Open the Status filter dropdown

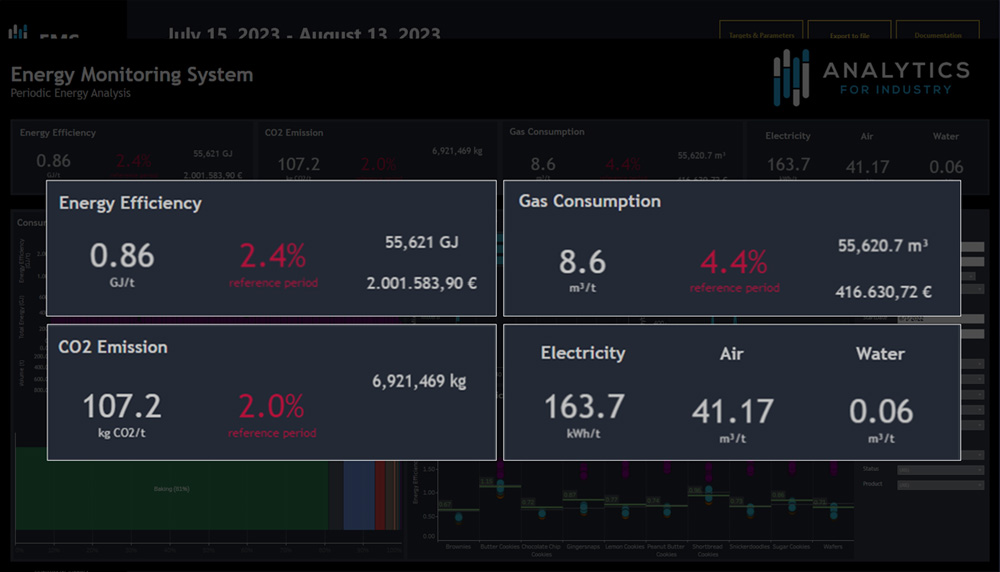pos(940,469)
